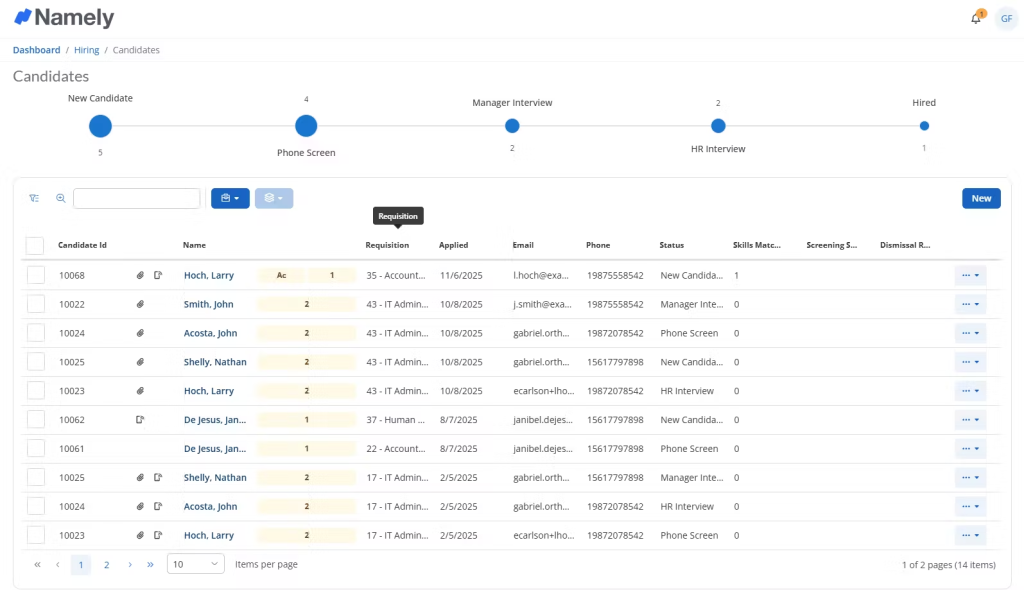Open row actions menu for Hoch, Larry 10068
The height and width of the screenshot is (590, 1024).
pos(970,275)
